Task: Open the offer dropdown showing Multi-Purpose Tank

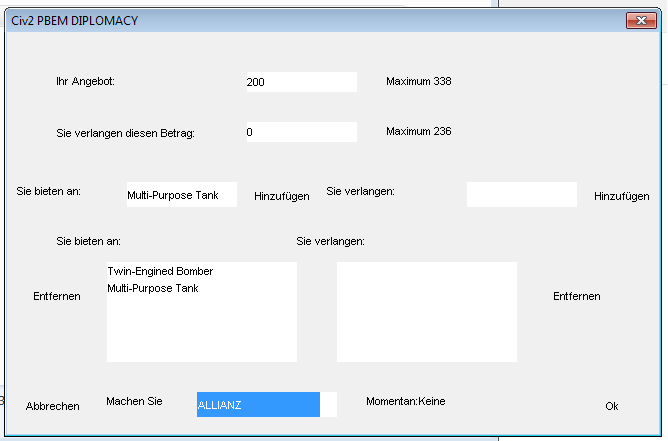Action: click(x=181, y=194)
